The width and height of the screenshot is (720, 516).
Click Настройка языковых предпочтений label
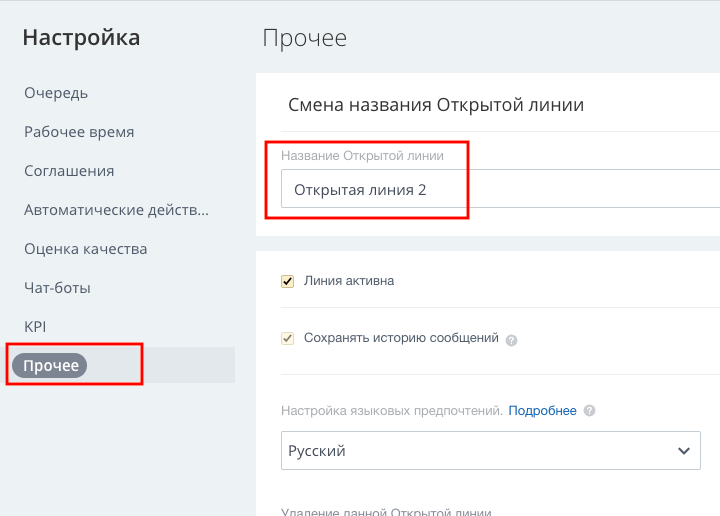[x=392, y=410]
